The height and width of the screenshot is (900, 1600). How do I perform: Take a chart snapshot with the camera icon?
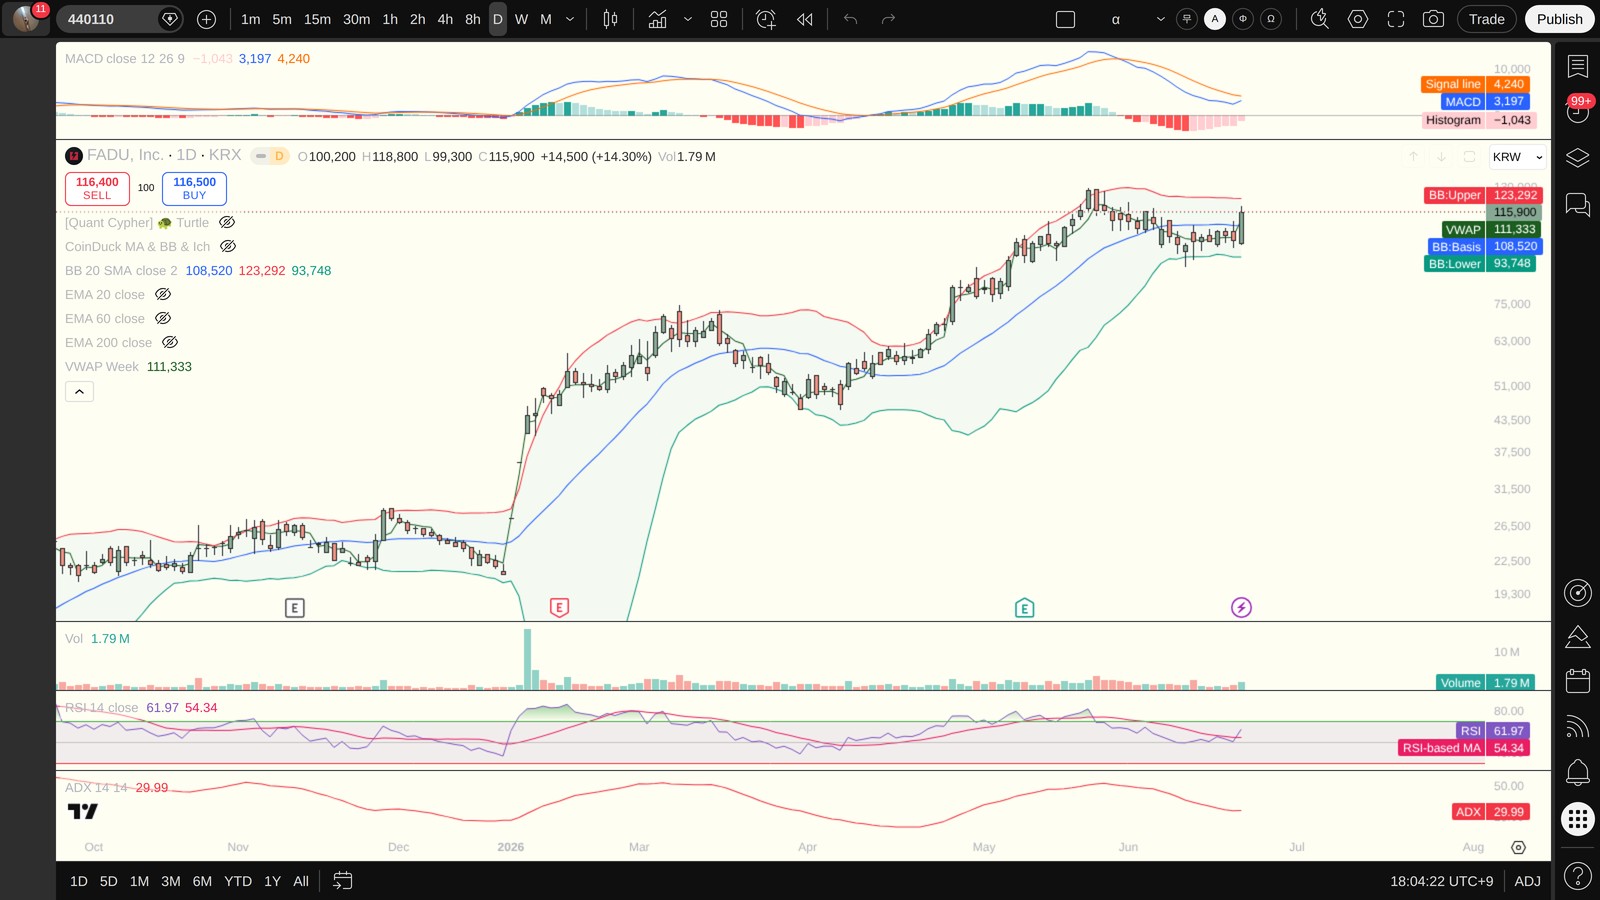click(1433, 19)
